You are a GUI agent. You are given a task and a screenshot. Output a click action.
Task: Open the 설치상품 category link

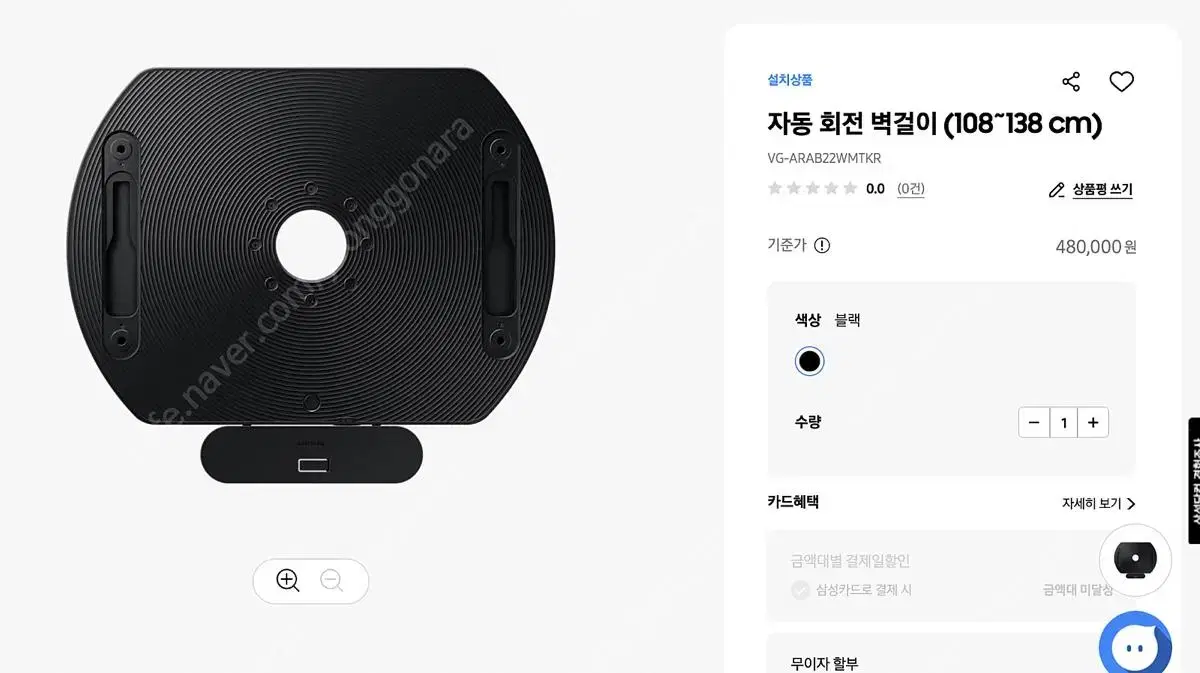click(x=790, y=80)
